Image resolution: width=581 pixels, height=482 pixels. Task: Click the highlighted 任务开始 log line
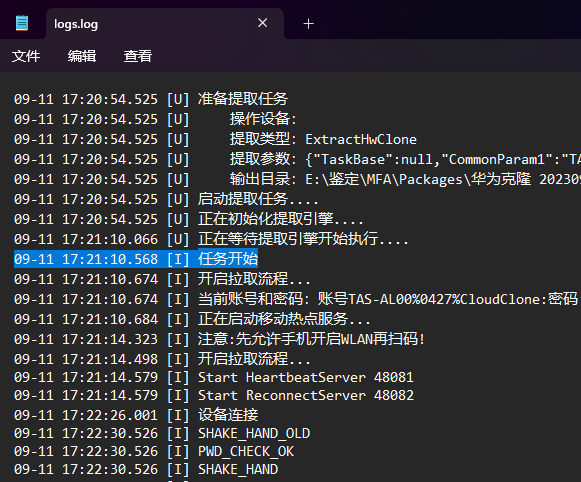(136, 259)
